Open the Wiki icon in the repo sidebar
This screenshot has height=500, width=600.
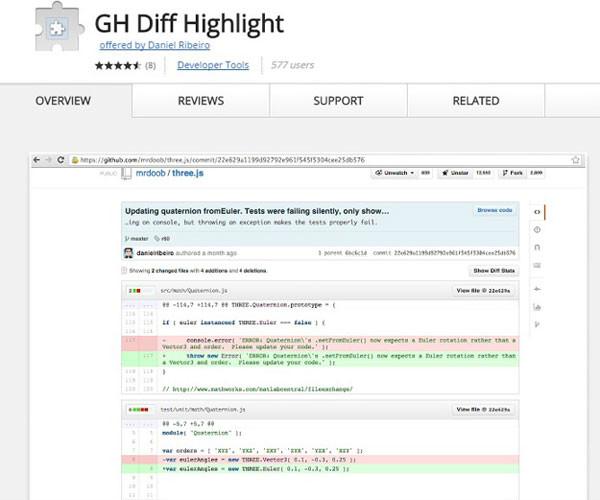point(537,265)
